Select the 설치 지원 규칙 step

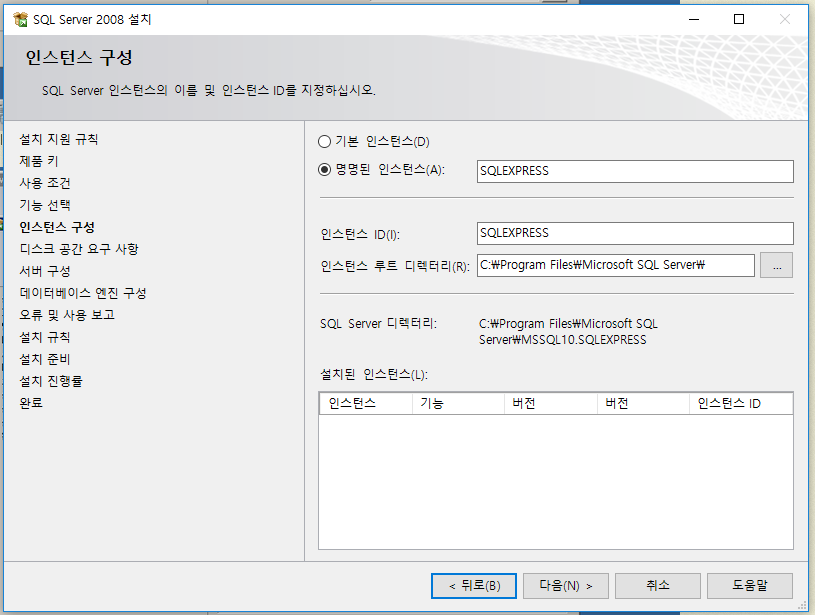[59, 139]
